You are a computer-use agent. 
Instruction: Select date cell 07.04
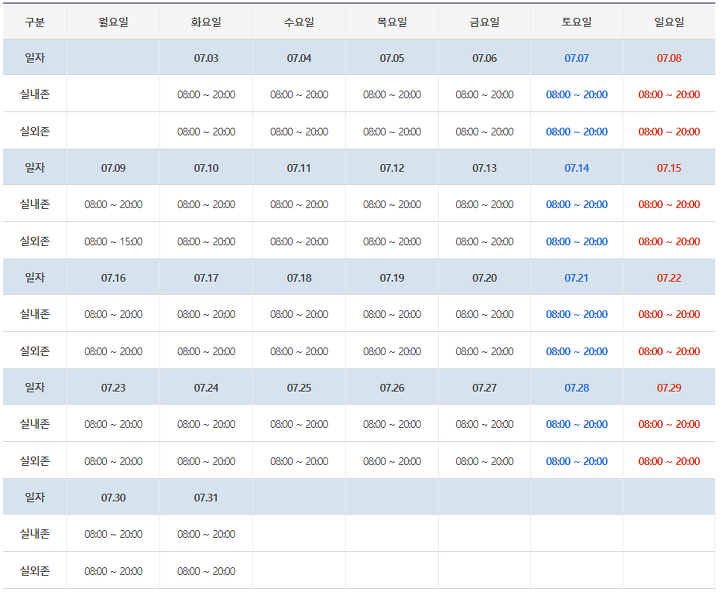pyautogui.click(x=299, y=58)
